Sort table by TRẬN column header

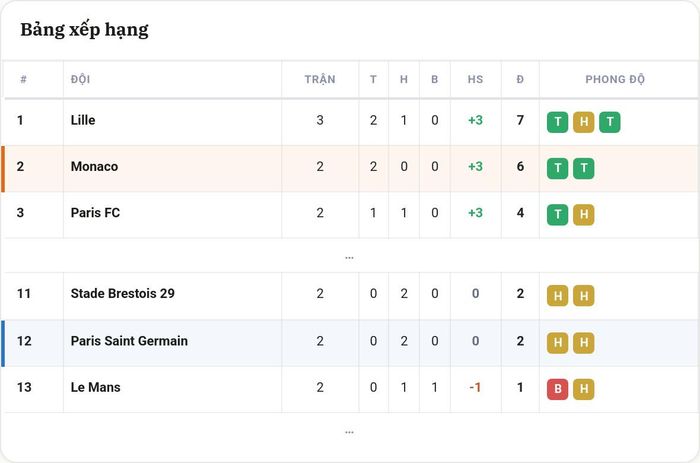[x=320, y=79]
